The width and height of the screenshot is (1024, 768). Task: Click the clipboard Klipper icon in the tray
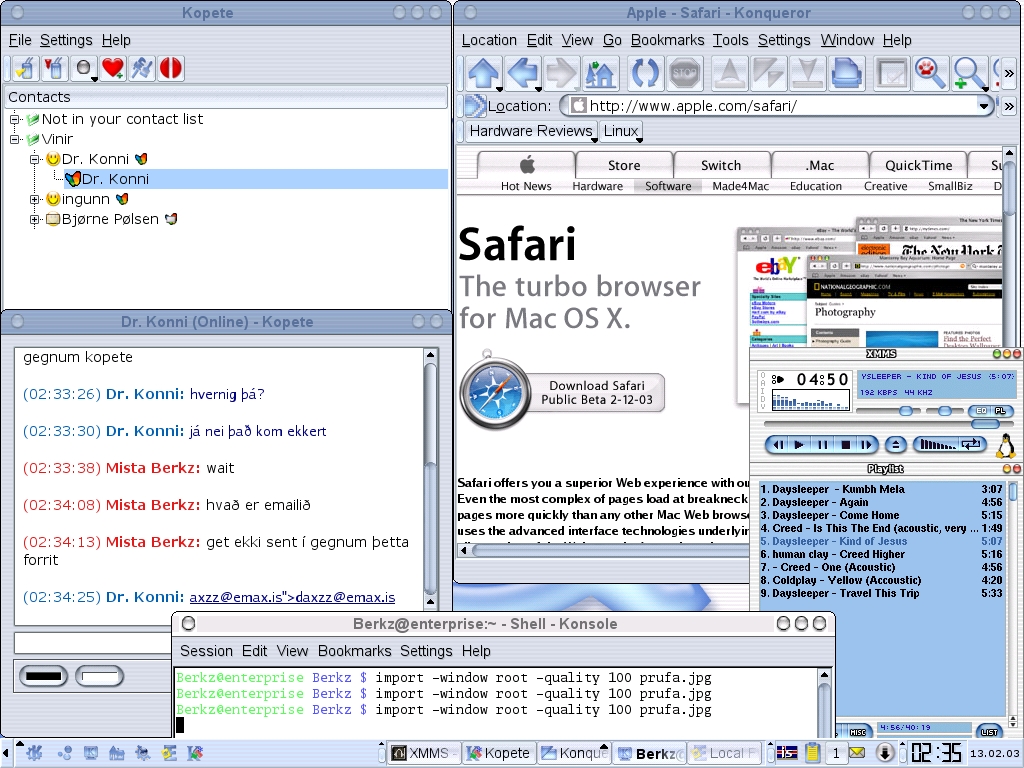[812, 753]
